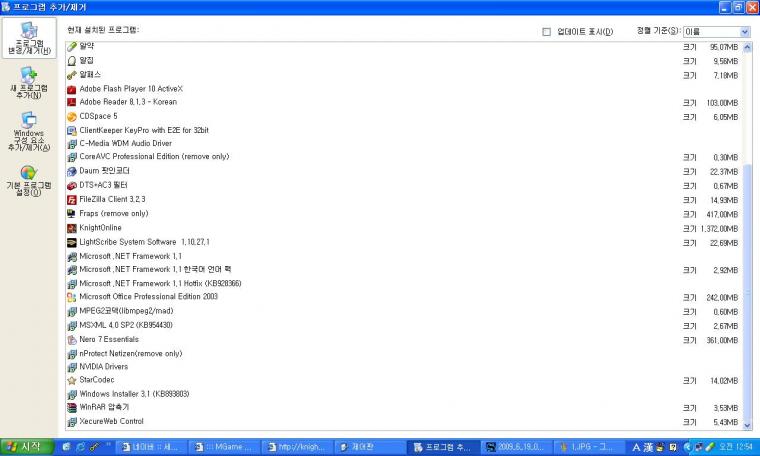Click the CoreAVC Professional Edition icon
Screen dimensions: 760x456
point(72,157)
